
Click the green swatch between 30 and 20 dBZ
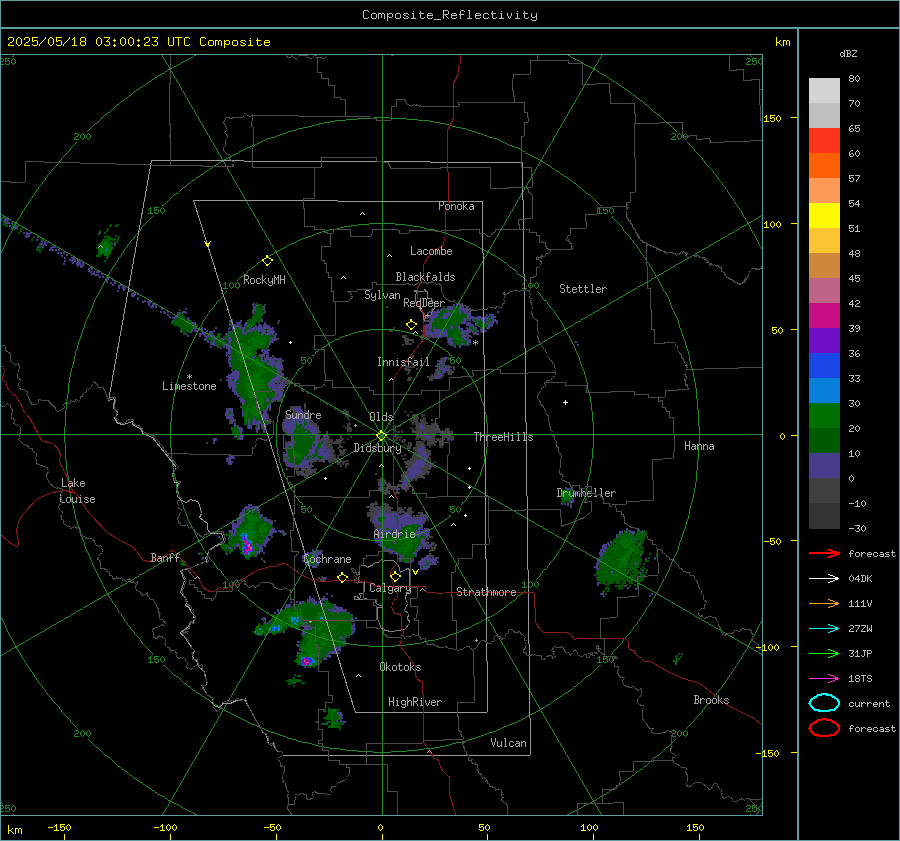click(824, 416)
